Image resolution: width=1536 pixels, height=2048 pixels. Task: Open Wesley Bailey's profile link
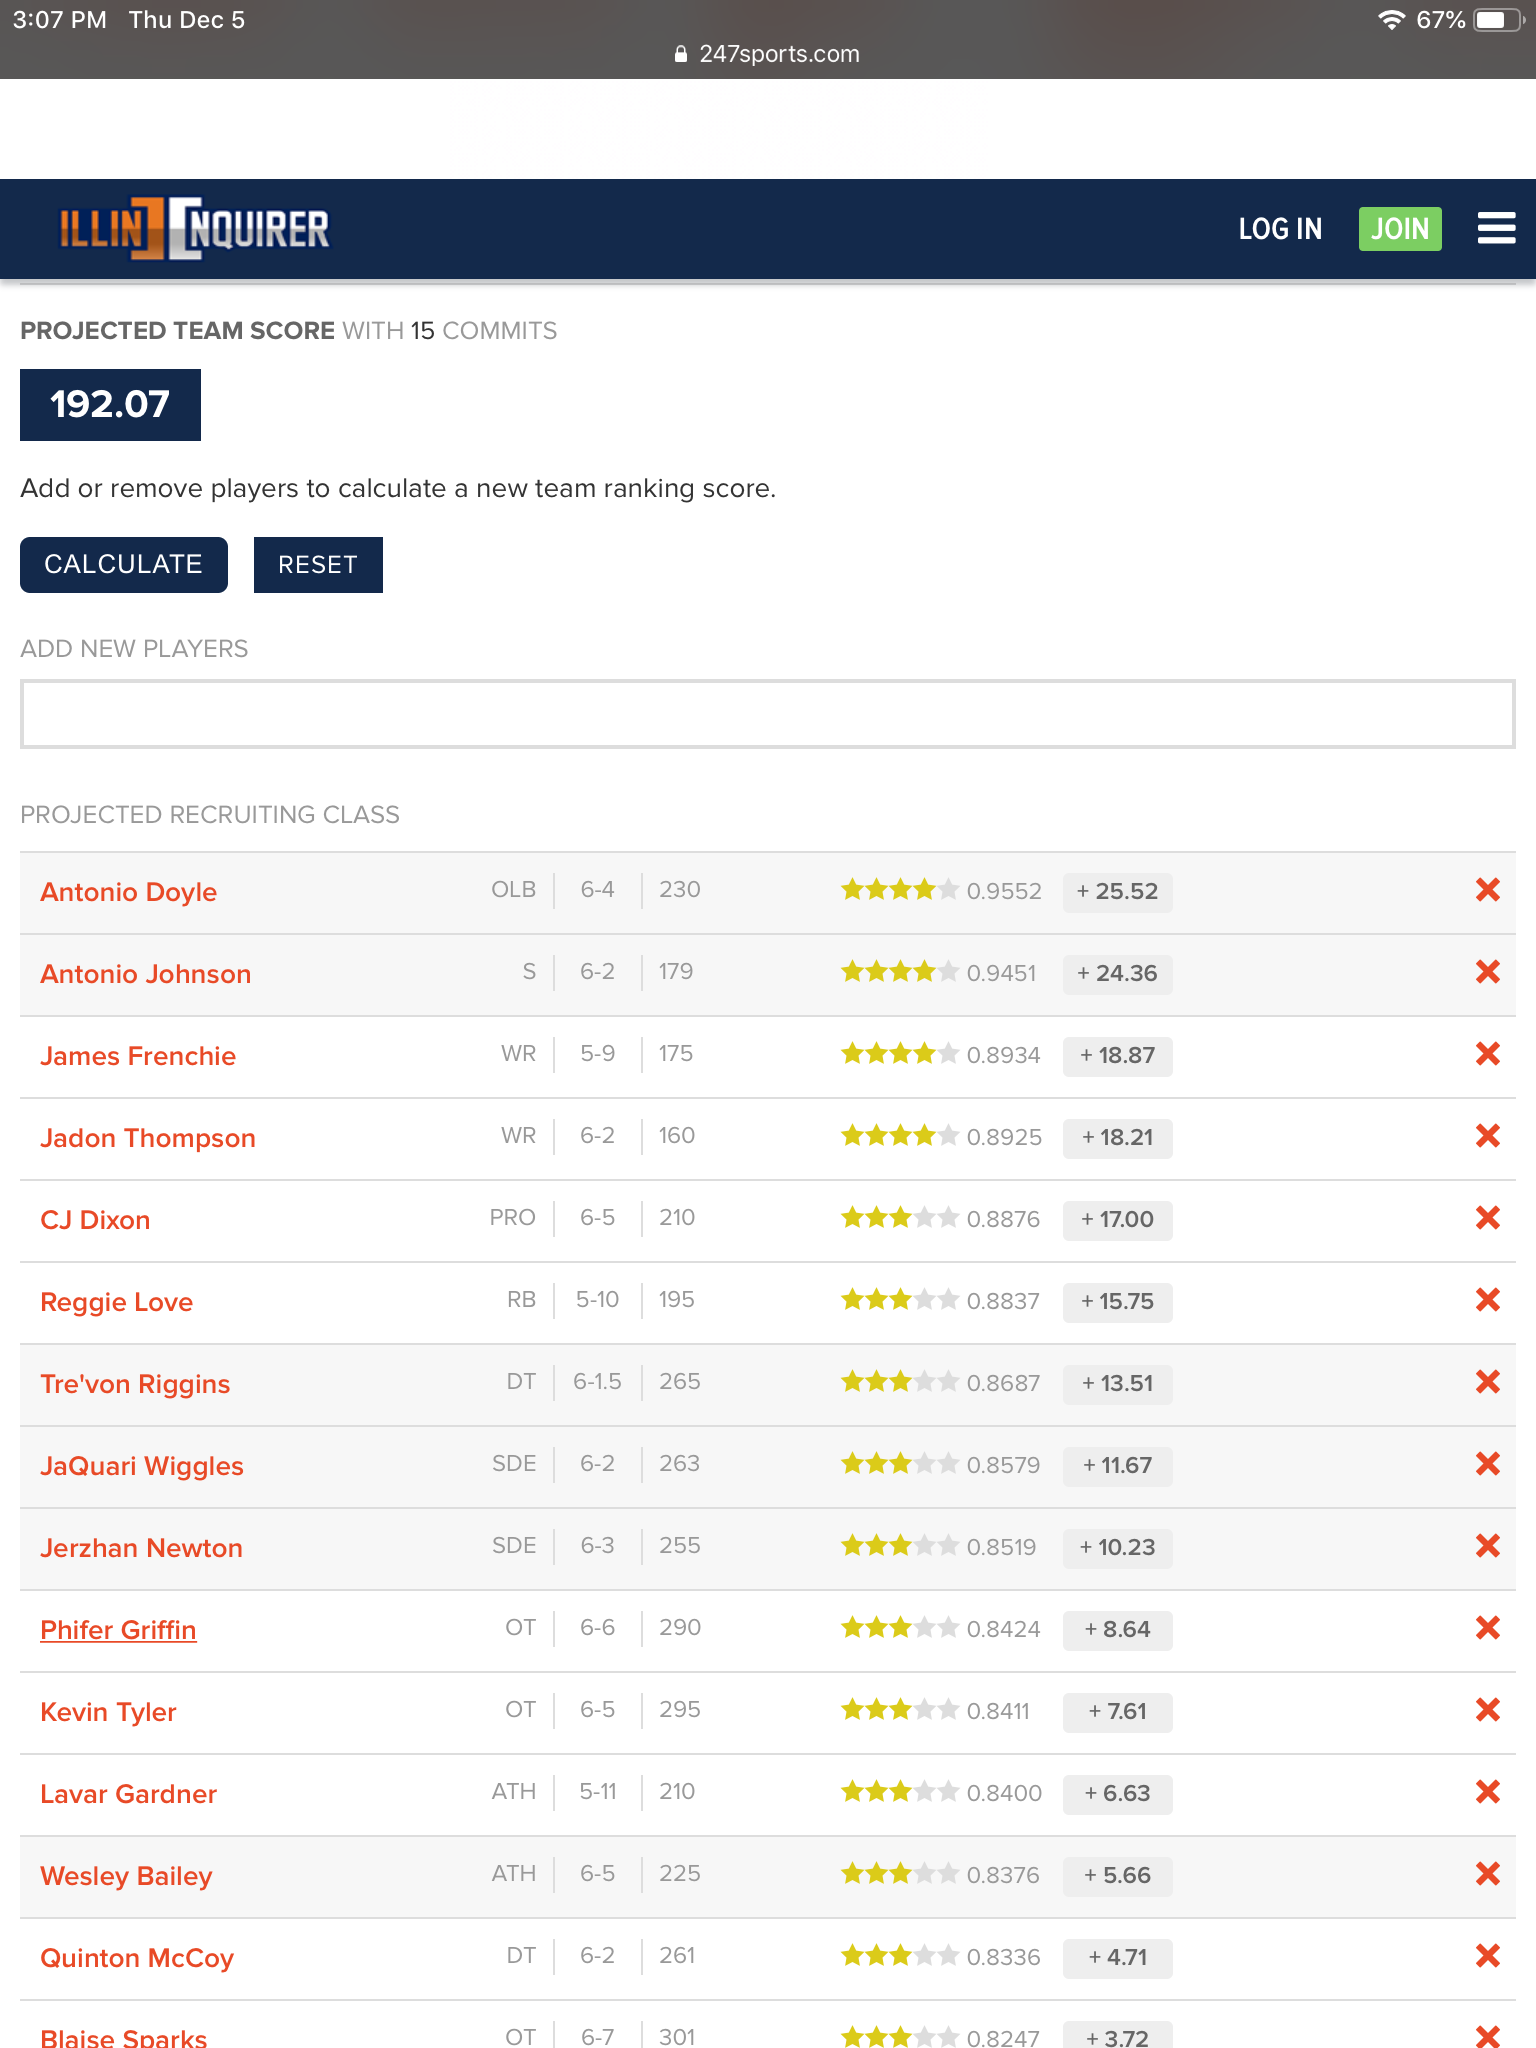[x=126, y=1876]
